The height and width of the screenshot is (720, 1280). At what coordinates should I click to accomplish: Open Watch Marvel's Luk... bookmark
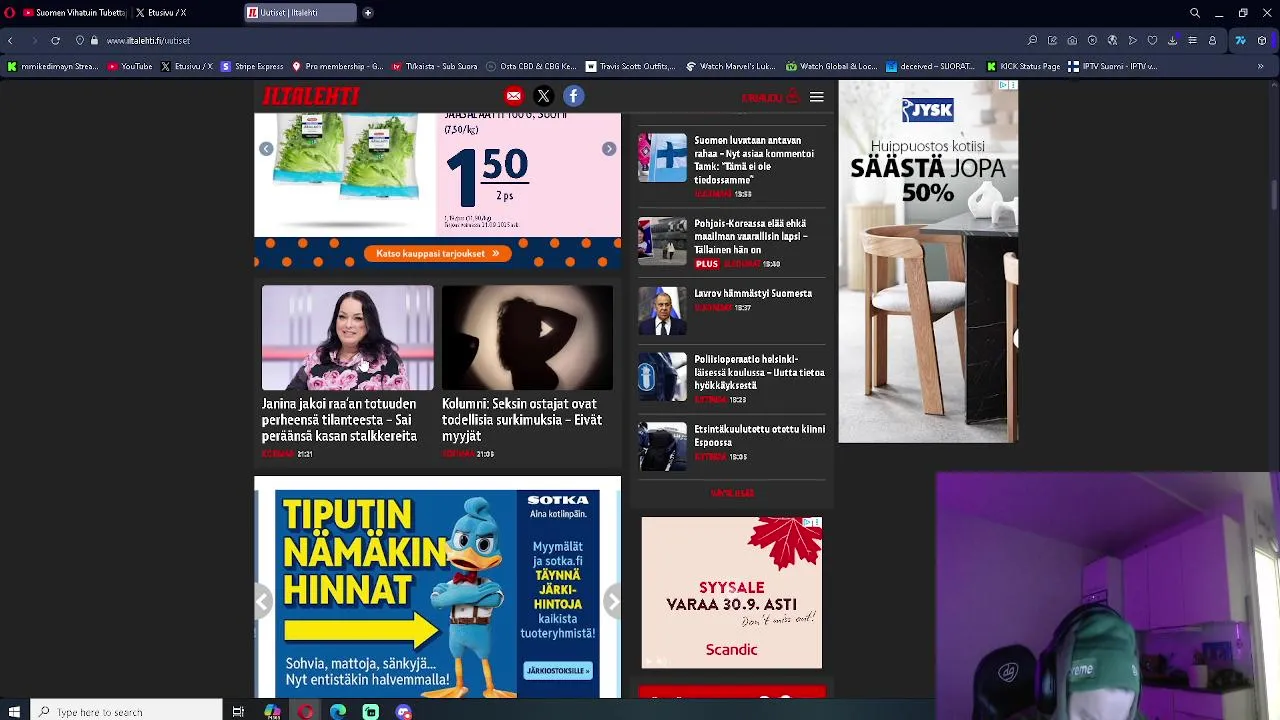click(731, 67)
